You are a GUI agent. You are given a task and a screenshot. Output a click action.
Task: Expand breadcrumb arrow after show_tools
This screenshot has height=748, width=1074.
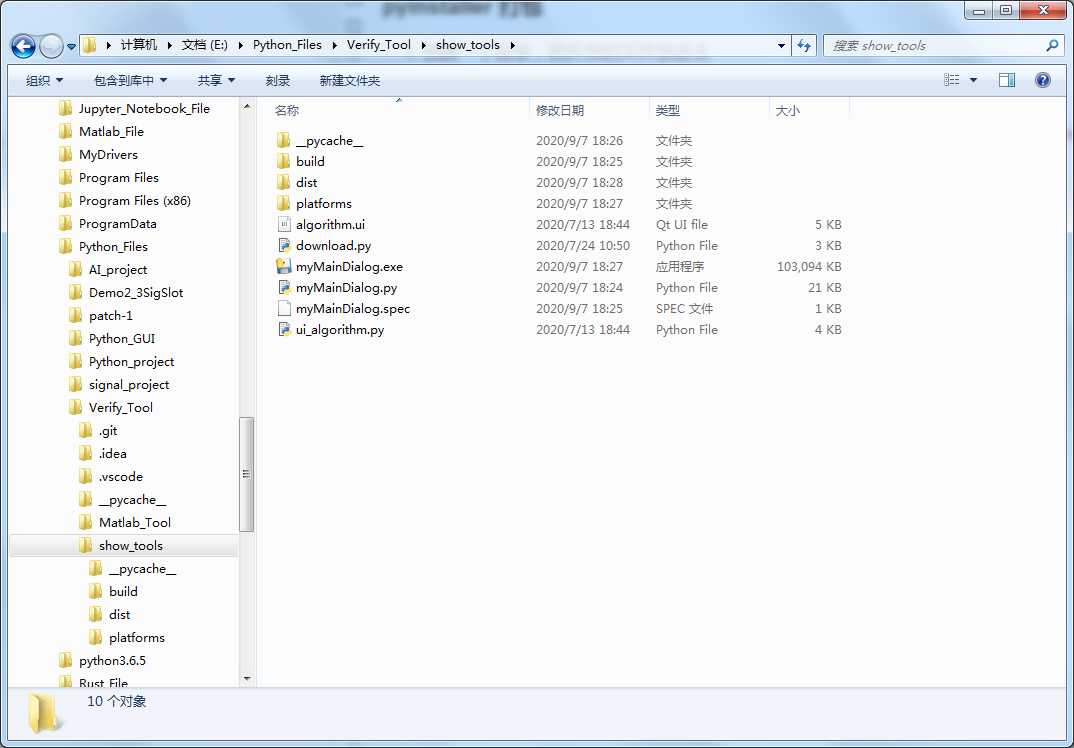(512, 46)
